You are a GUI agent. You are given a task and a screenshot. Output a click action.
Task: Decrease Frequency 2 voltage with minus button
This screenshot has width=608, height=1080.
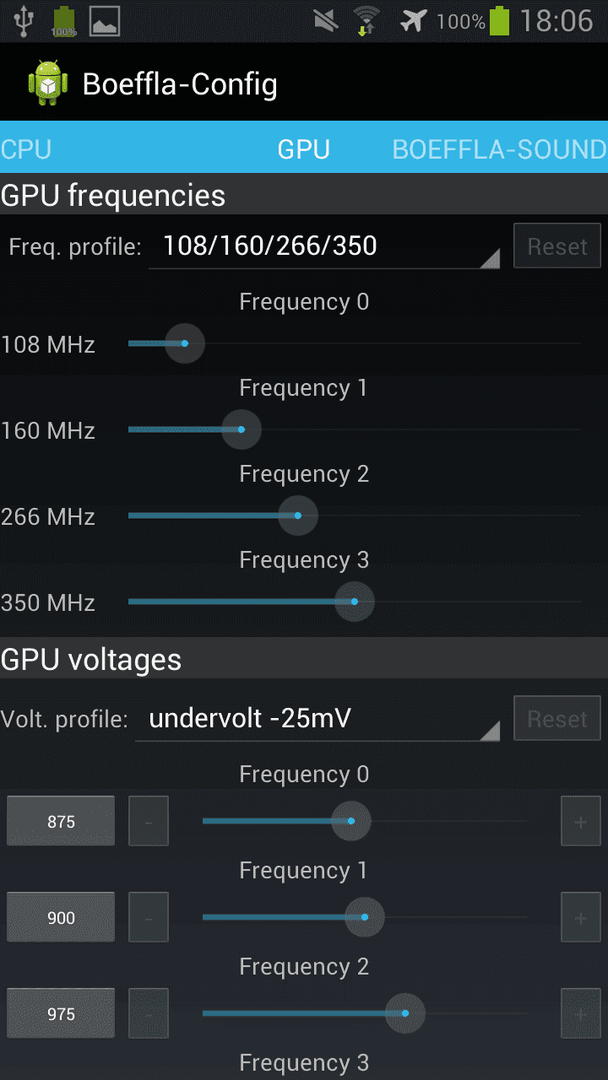(149, 1013)
